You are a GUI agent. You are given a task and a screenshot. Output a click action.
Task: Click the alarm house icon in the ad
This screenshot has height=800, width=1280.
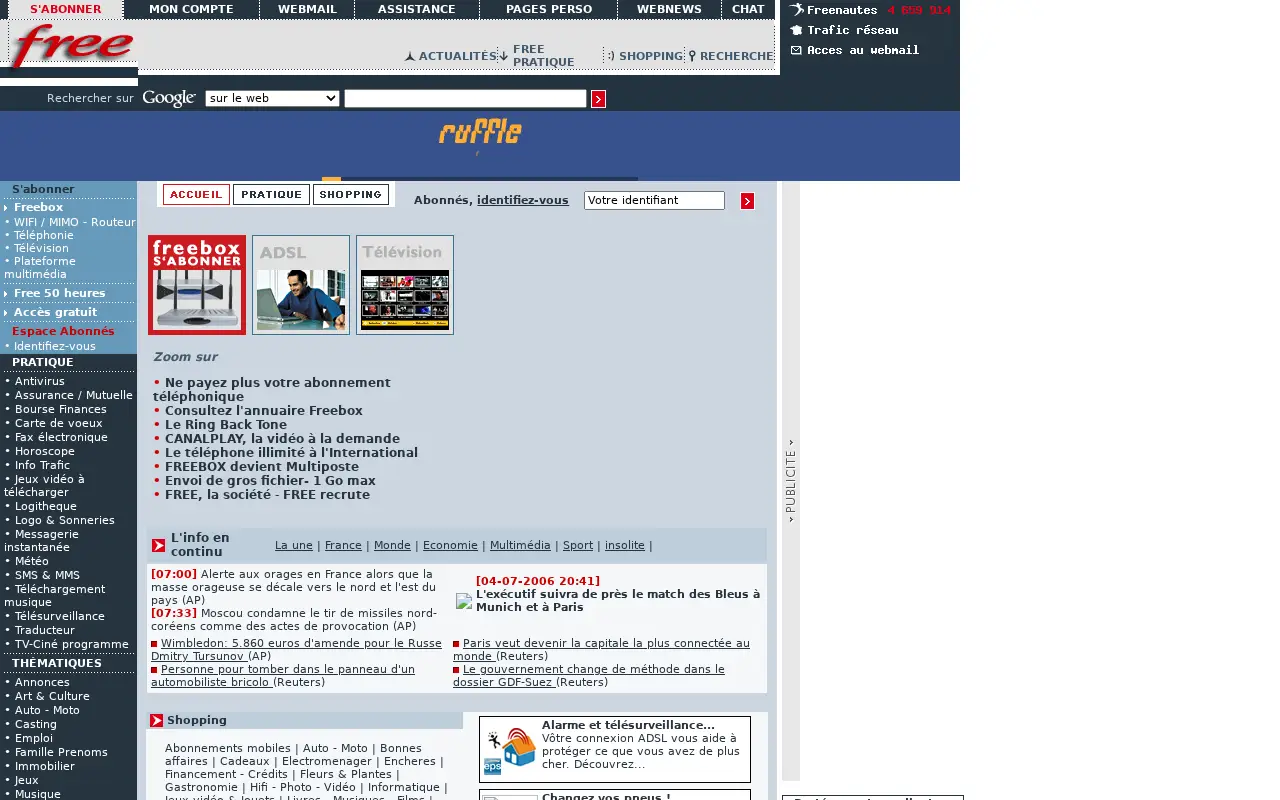tap(510, 750)
